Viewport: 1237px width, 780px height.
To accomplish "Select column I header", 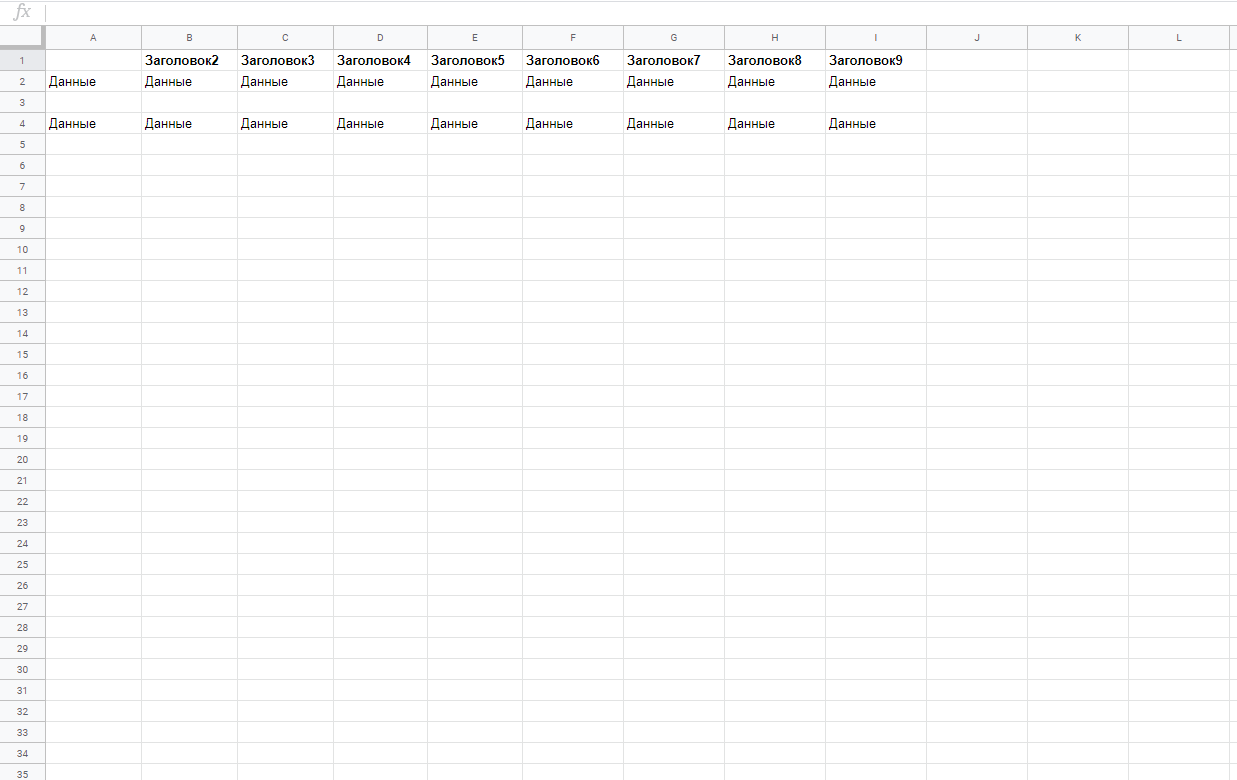I will [876, 38].
